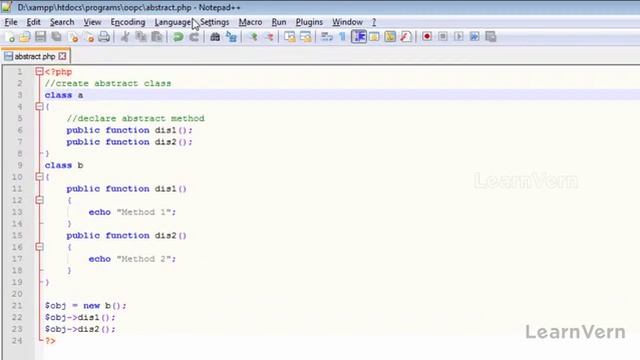Click the Stop recording macro icon
This screenshot has height=360, width=640.
pos(443,37)
